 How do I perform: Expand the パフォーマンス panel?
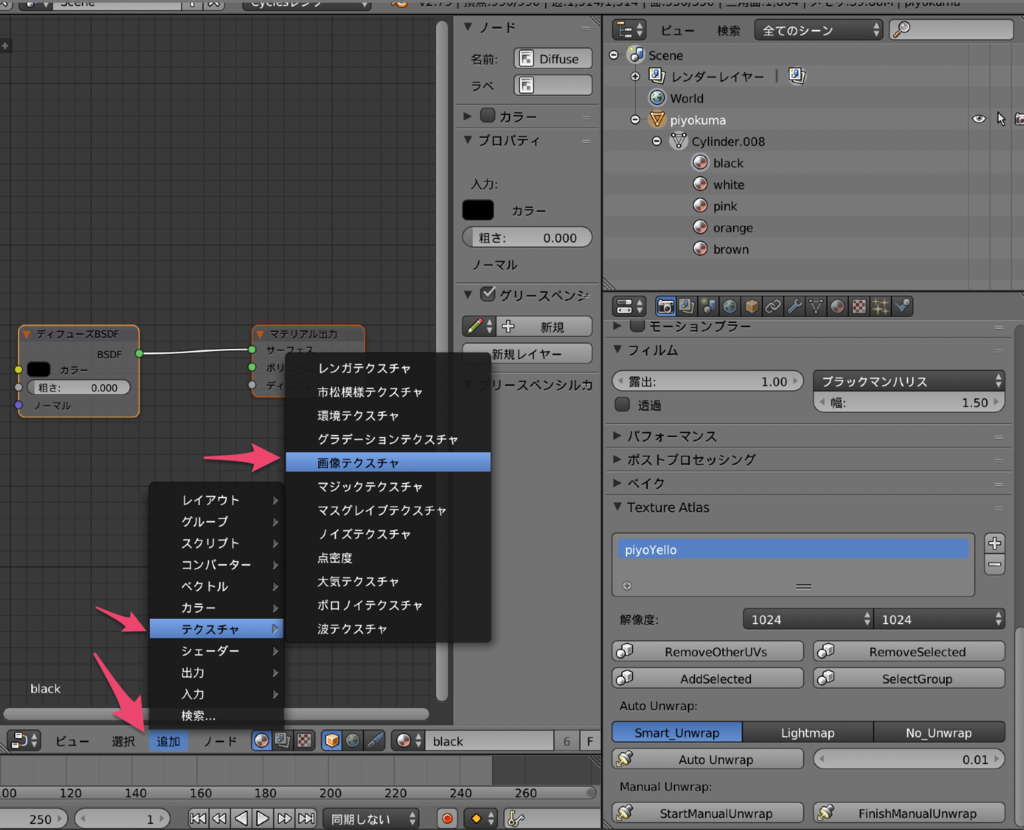[671, 436]
